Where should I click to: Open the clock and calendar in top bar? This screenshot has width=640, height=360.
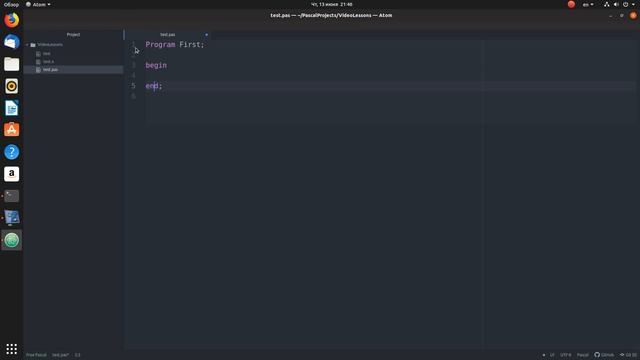click(331, 4)
